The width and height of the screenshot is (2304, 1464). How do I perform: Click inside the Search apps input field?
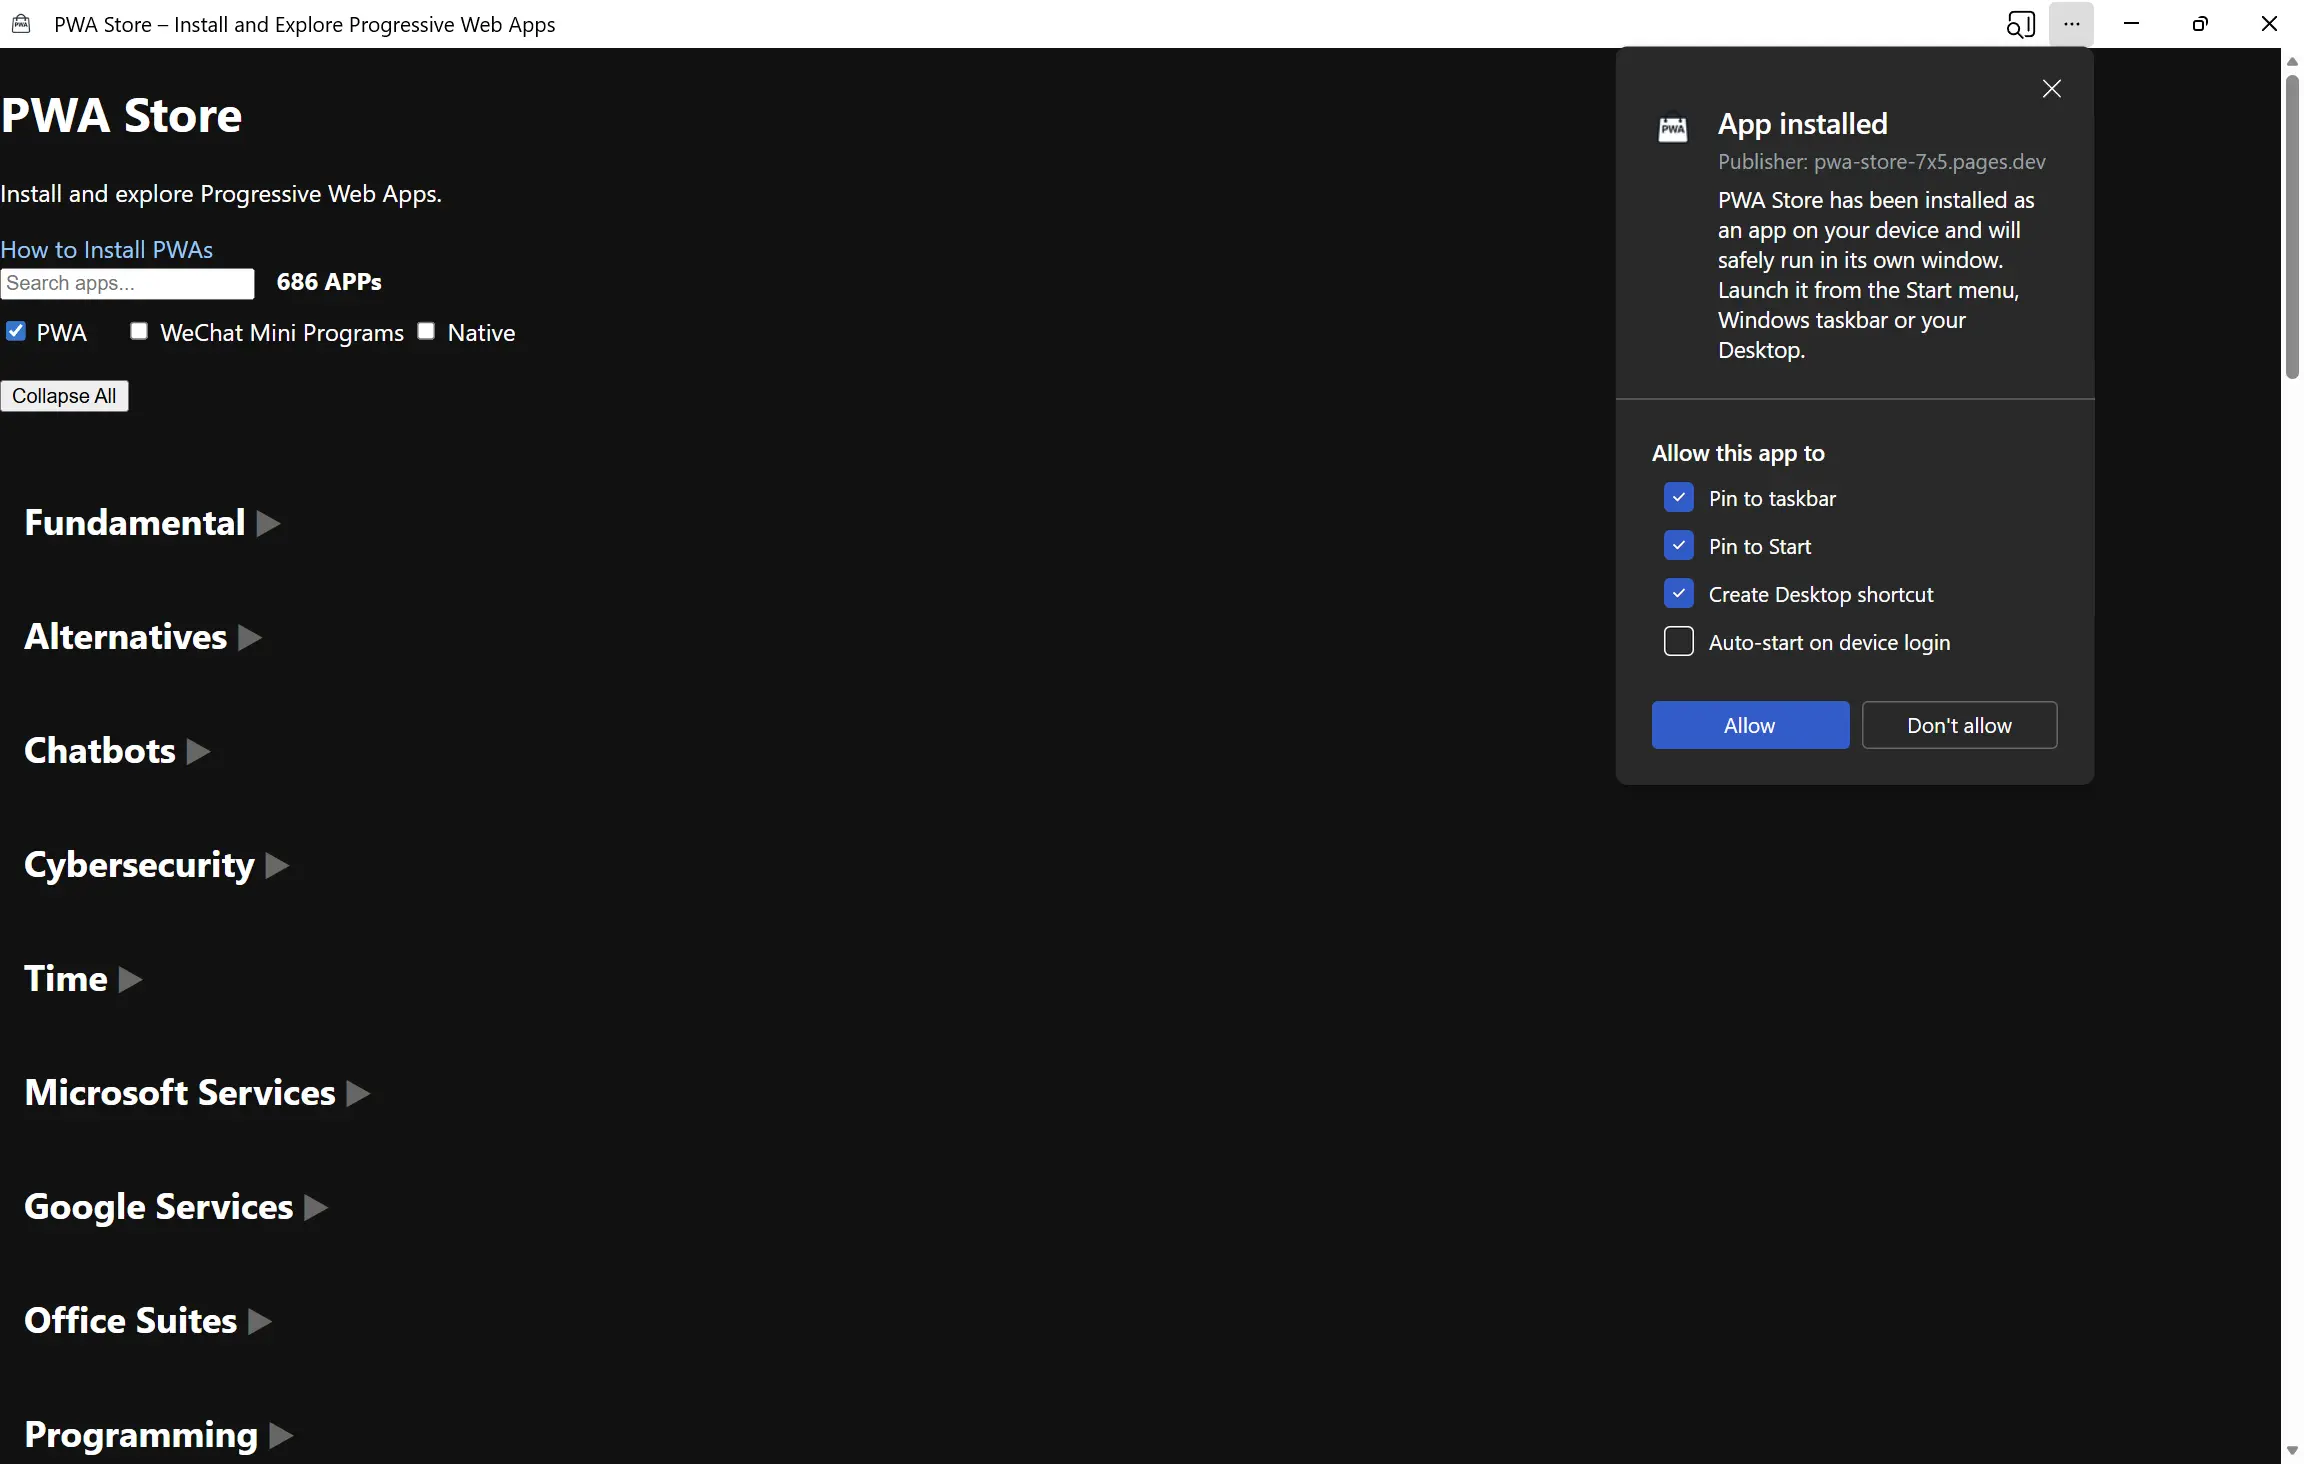[x=127, y=284]
